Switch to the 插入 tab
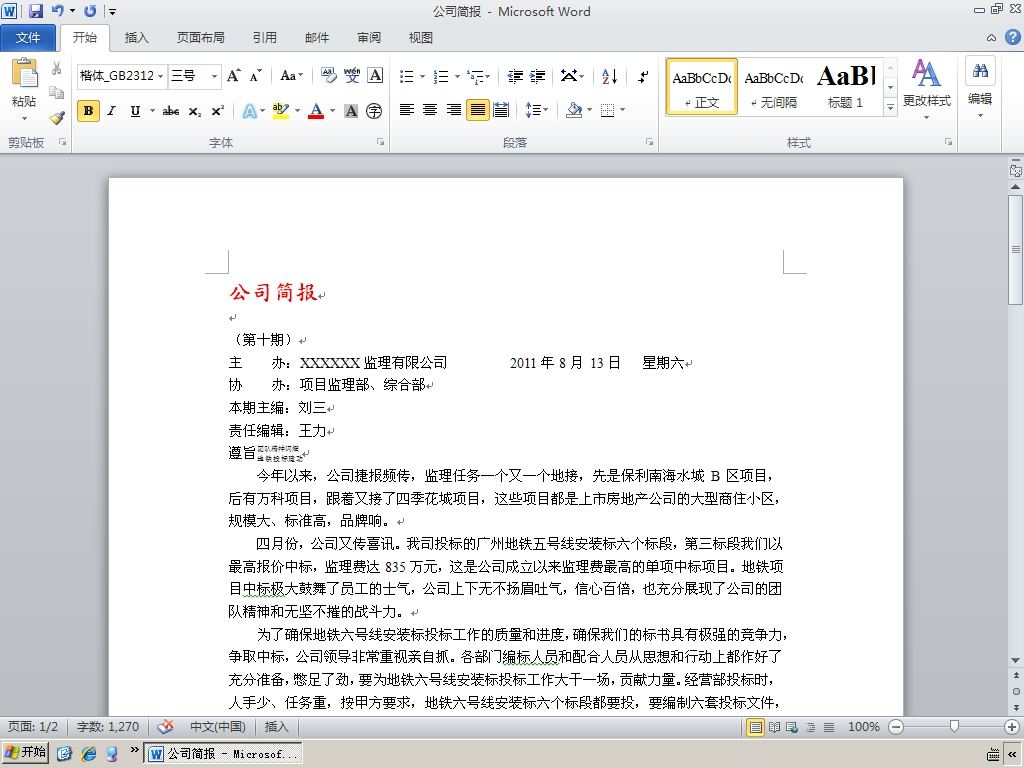Image resolution: width=1024 pixels, height=768 pixels. [136, 38]
